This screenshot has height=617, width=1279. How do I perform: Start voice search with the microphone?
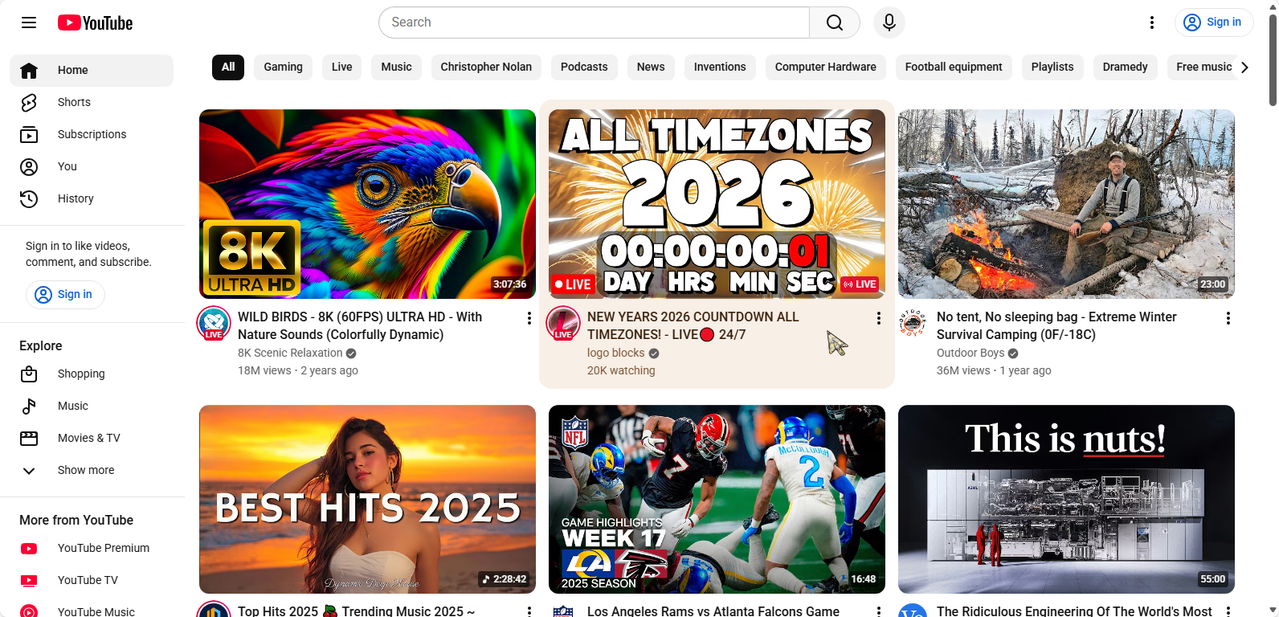tap(888, 22)
